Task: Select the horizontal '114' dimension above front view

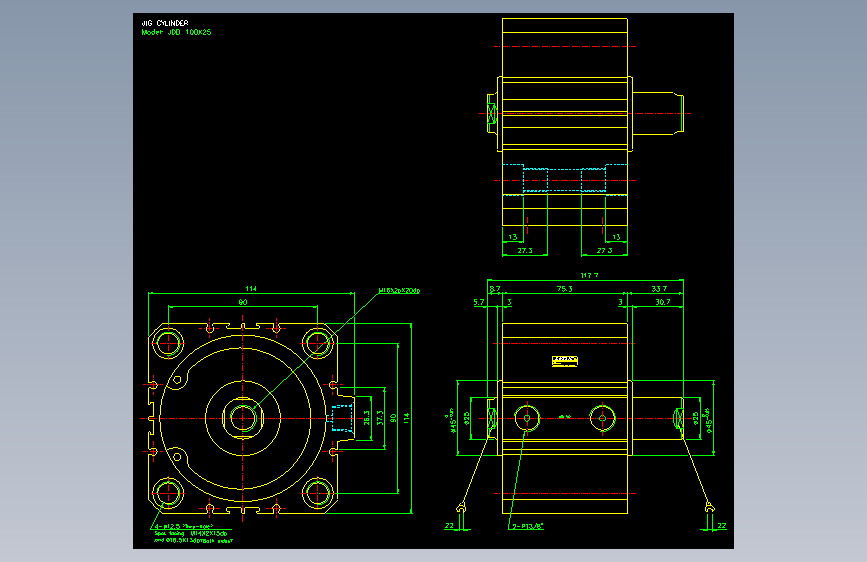Action: [x=251, y=289]
